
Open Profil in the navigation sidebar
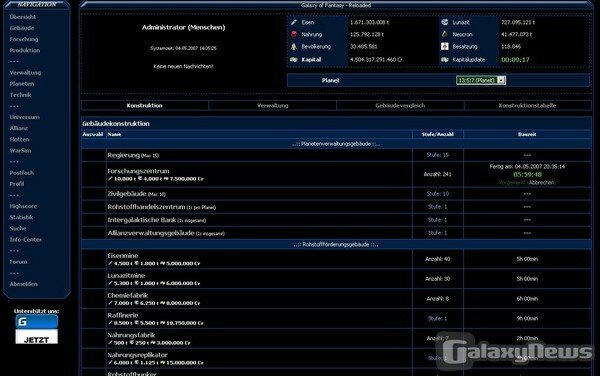click(17, 184)
